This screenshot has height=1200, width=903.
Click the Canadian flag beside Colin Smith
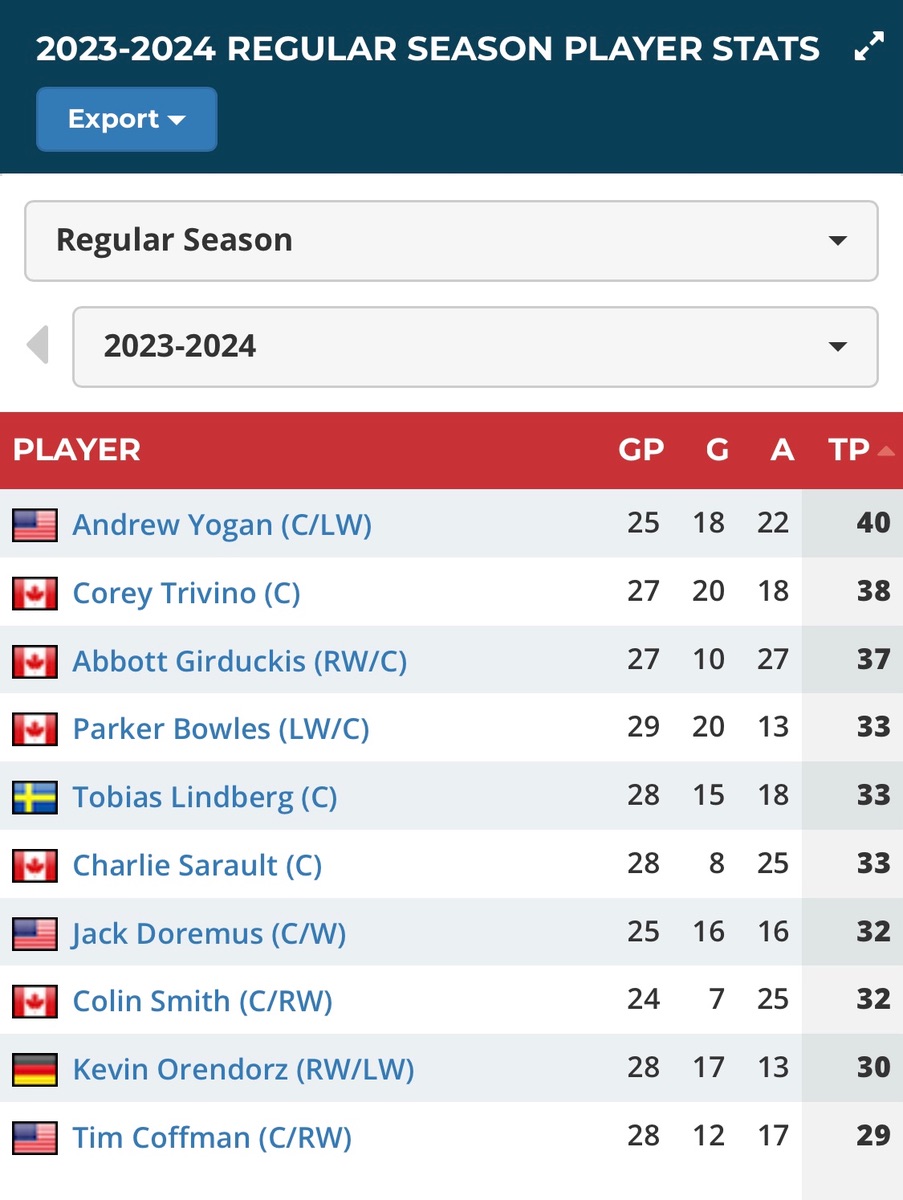[34, 1001]
